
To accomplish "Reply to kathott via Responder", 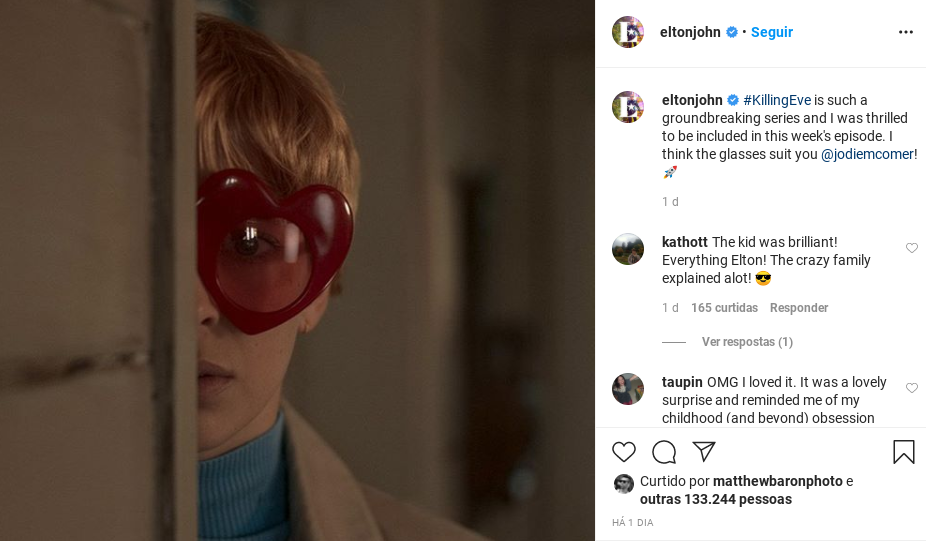I will point(799,308).
